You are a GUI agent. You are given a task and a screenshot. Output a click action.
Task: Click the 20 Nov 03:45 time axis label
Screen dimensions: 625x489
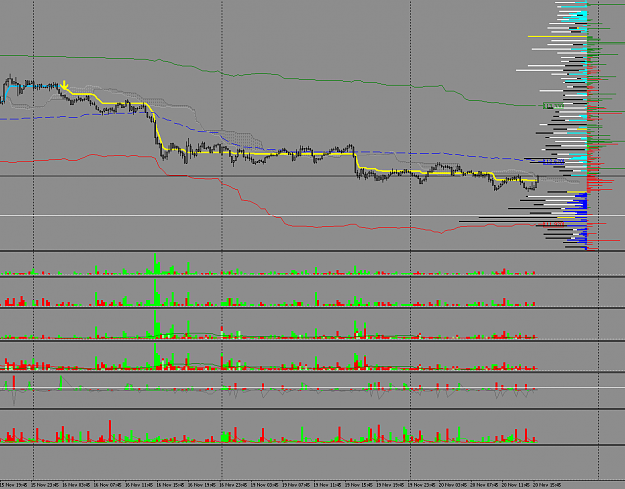tap(453, 485)
